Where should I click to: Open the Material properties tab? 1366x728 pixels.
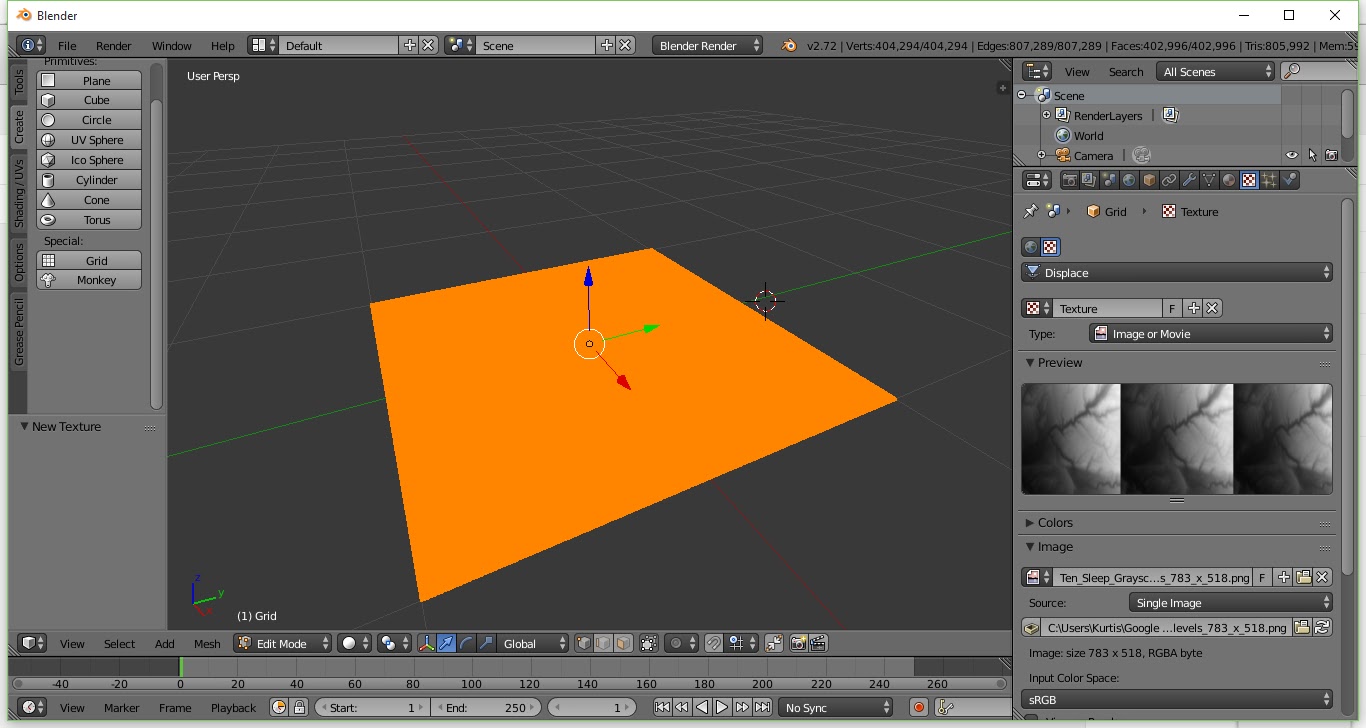[x=1228, y=179]
